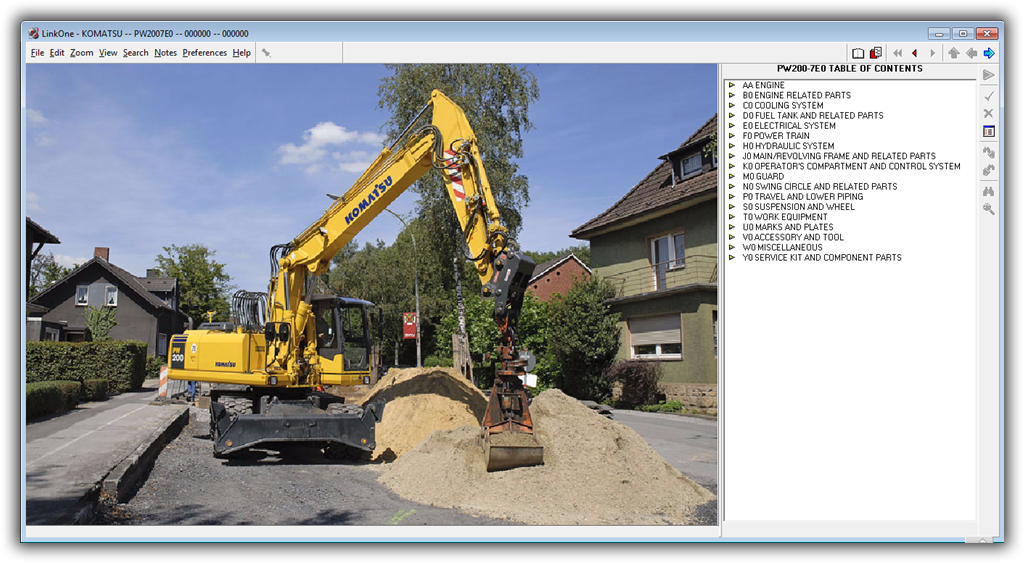The image size is (1024, 563).
Task: Click the red previous page arrow
Action: pos(914,53)
